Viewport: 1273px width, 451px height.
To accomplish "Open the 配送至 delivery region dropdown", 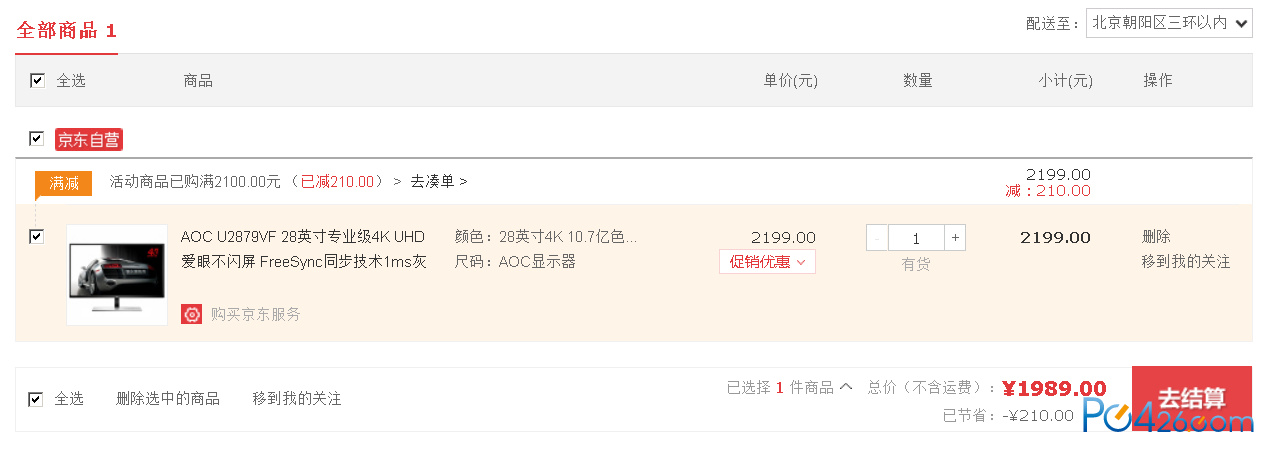I will tap(1169, 23).
